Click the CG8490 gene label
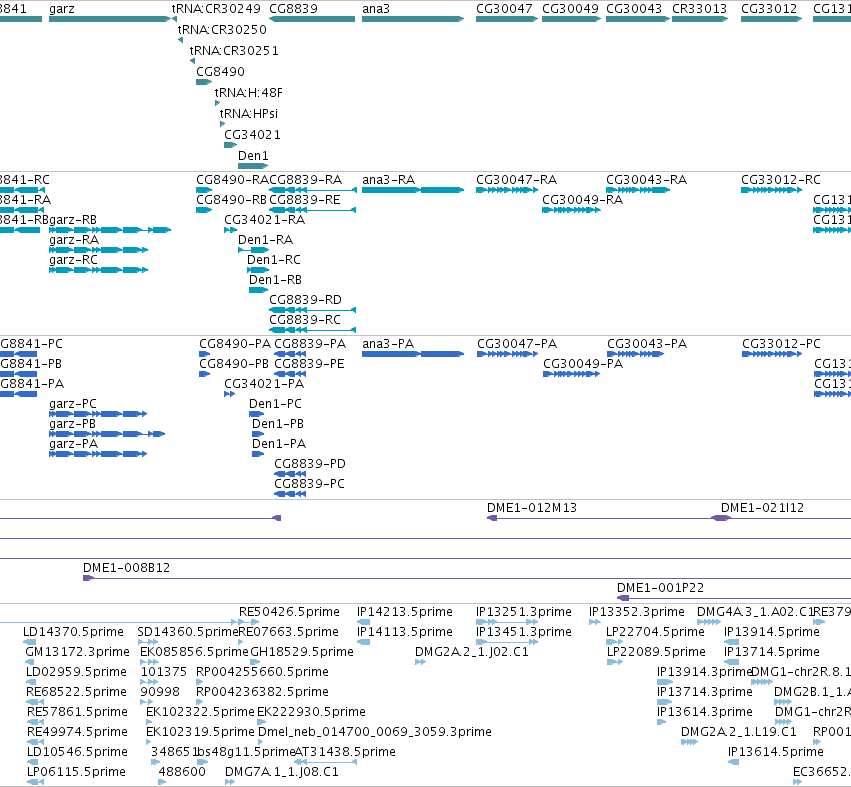The height and width of the screenshot is (787, 851). point(220,72)
